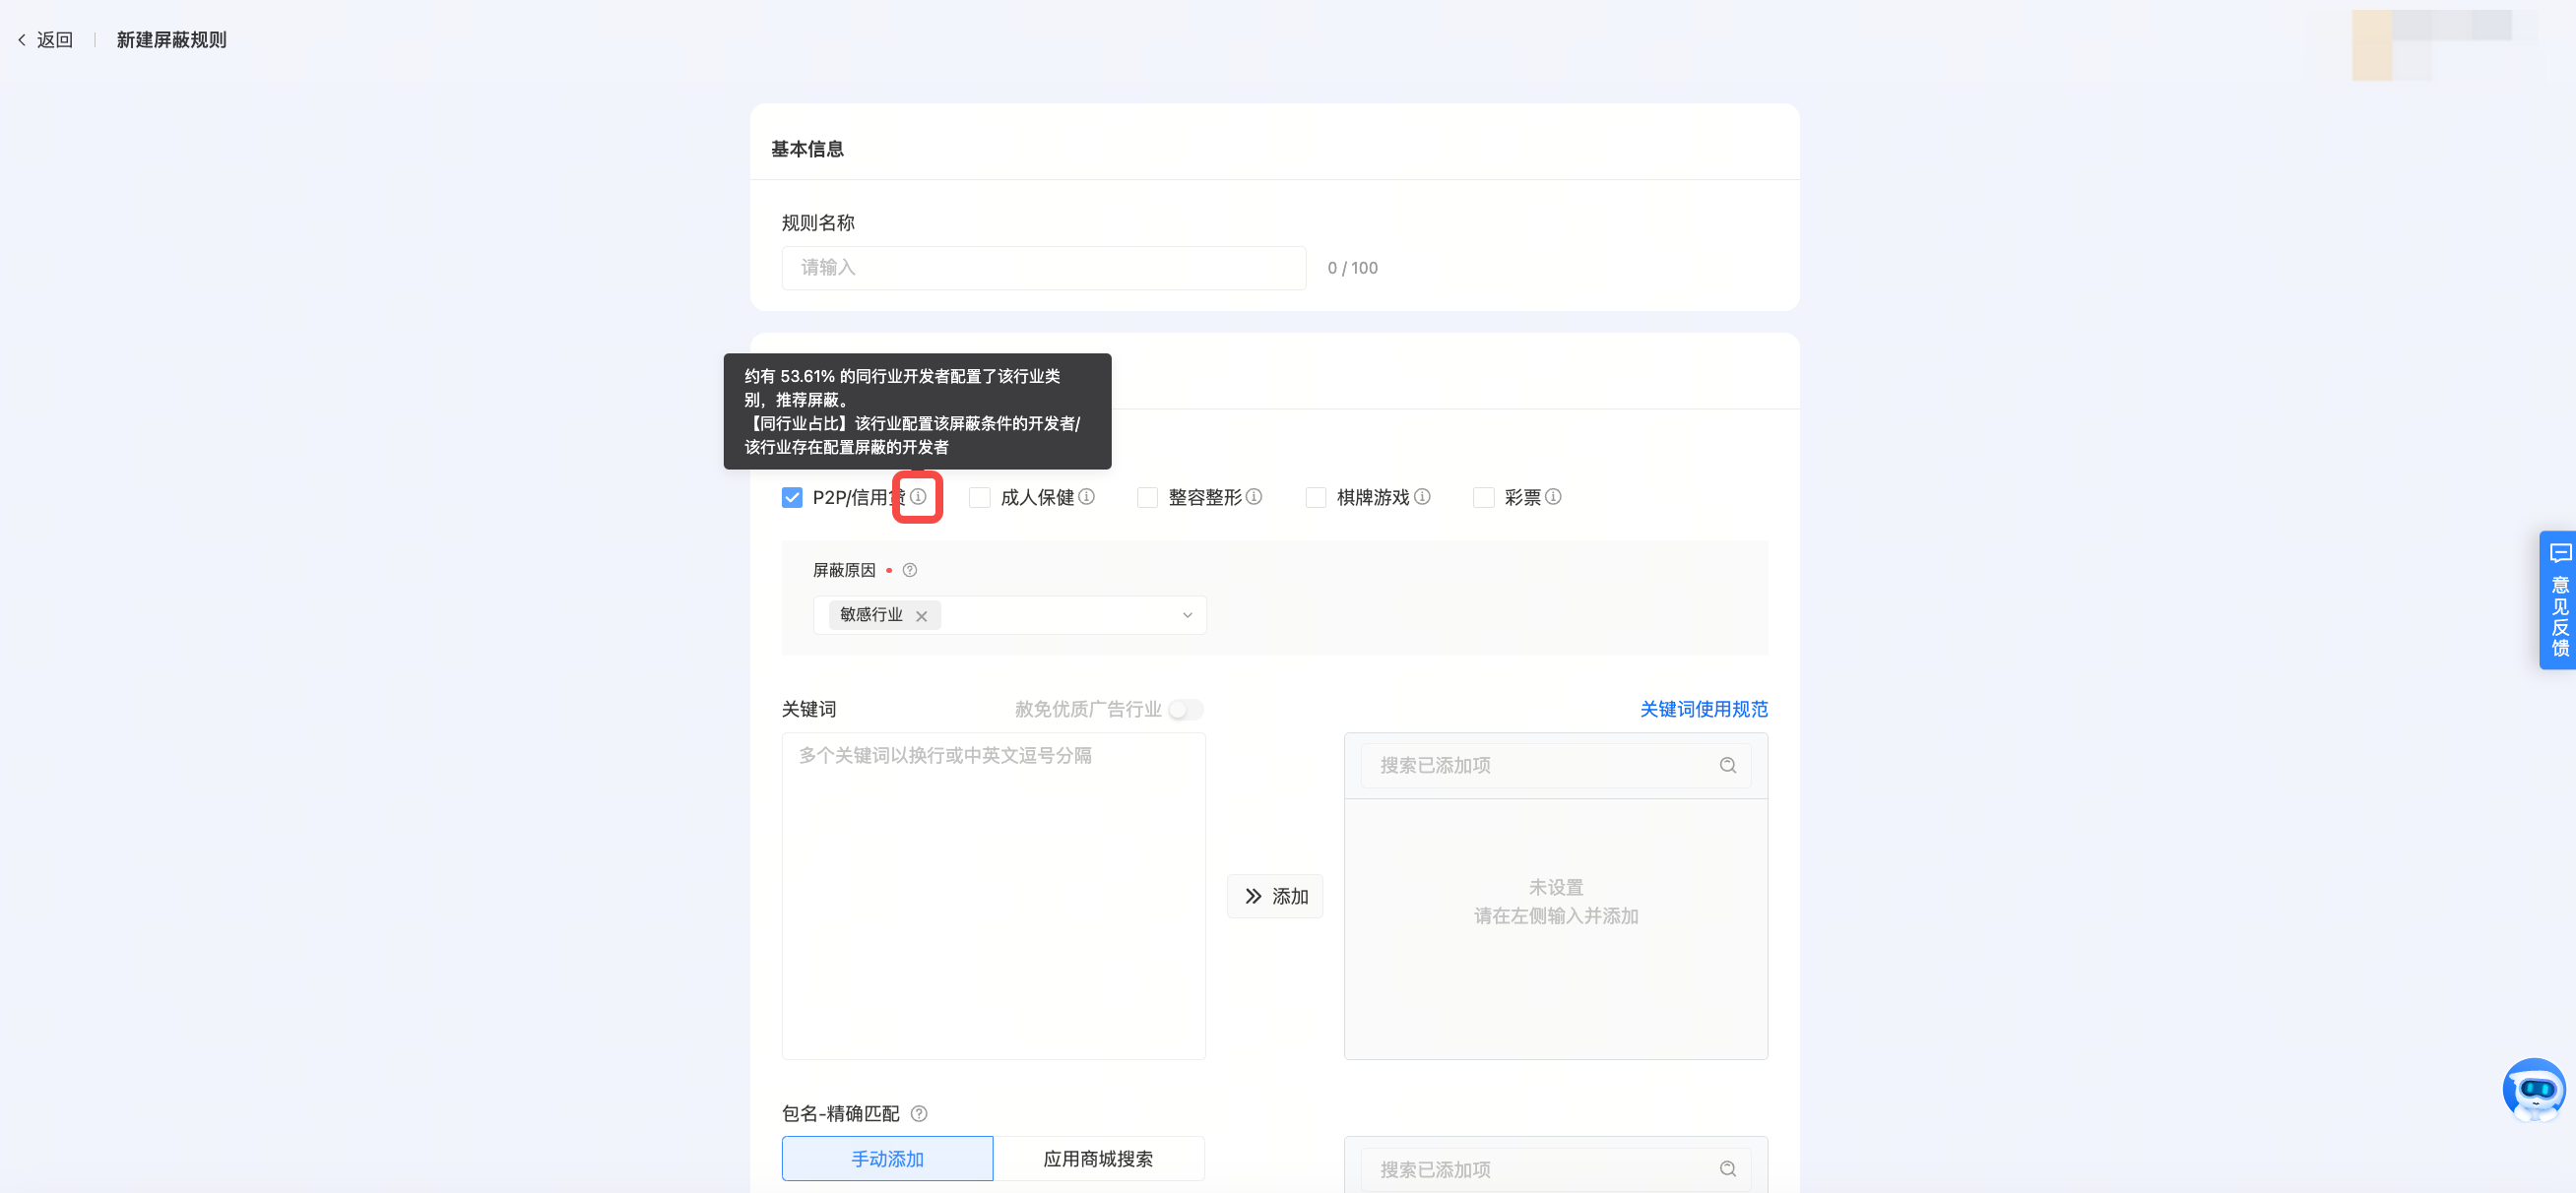Viewport: 2576px width, 1193px height.
Task: Select the 手动添加 tab
Action: click(887, 1158)
